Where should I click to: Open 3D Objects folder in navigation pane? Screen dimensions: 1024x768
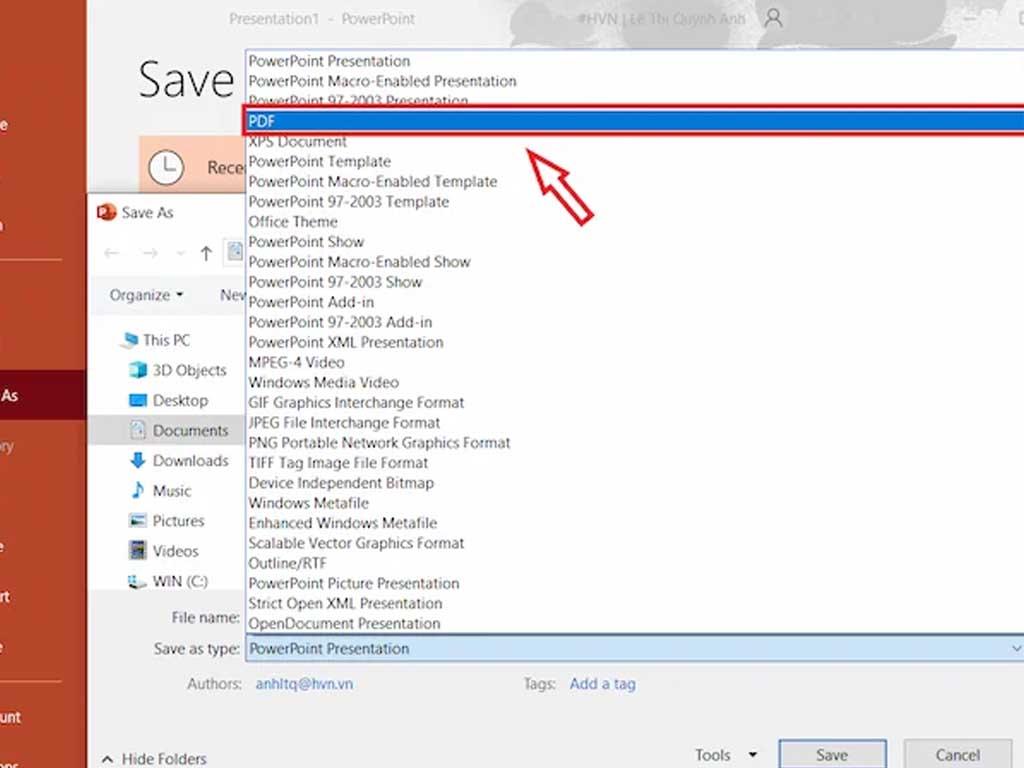(x=189, y=370)
